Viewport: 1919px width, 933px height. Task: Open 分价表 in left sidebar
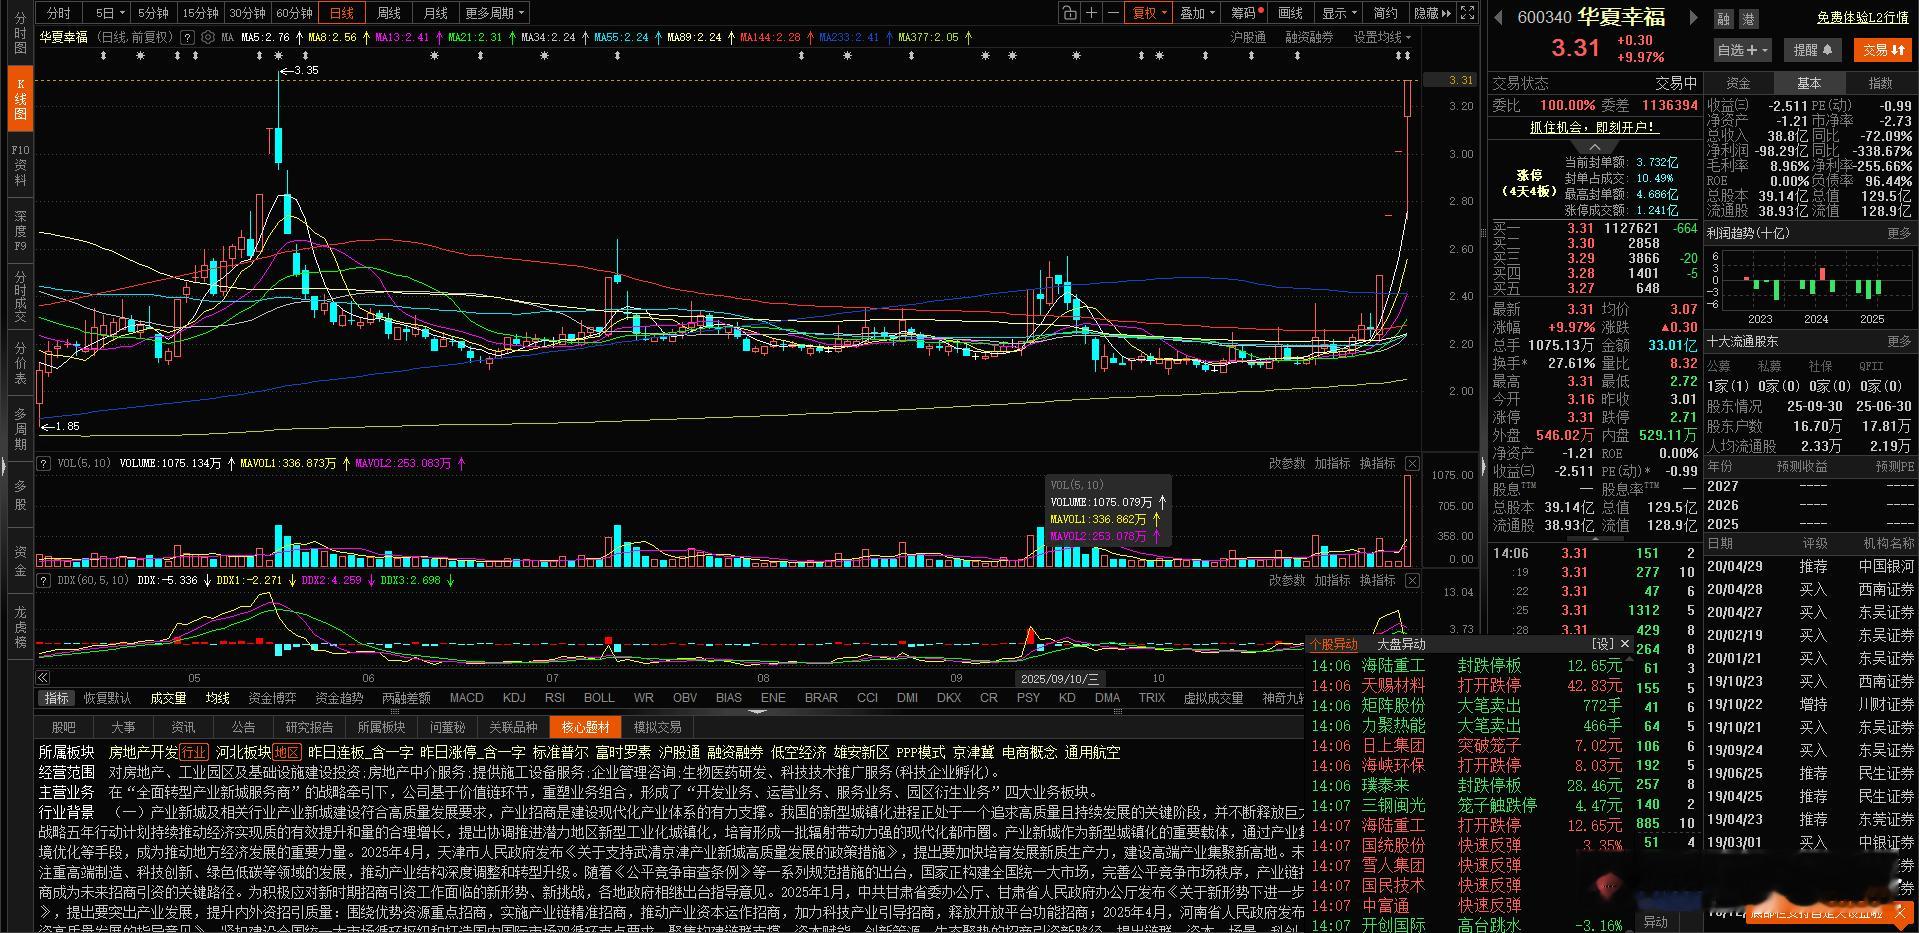[x=20, y=363]
